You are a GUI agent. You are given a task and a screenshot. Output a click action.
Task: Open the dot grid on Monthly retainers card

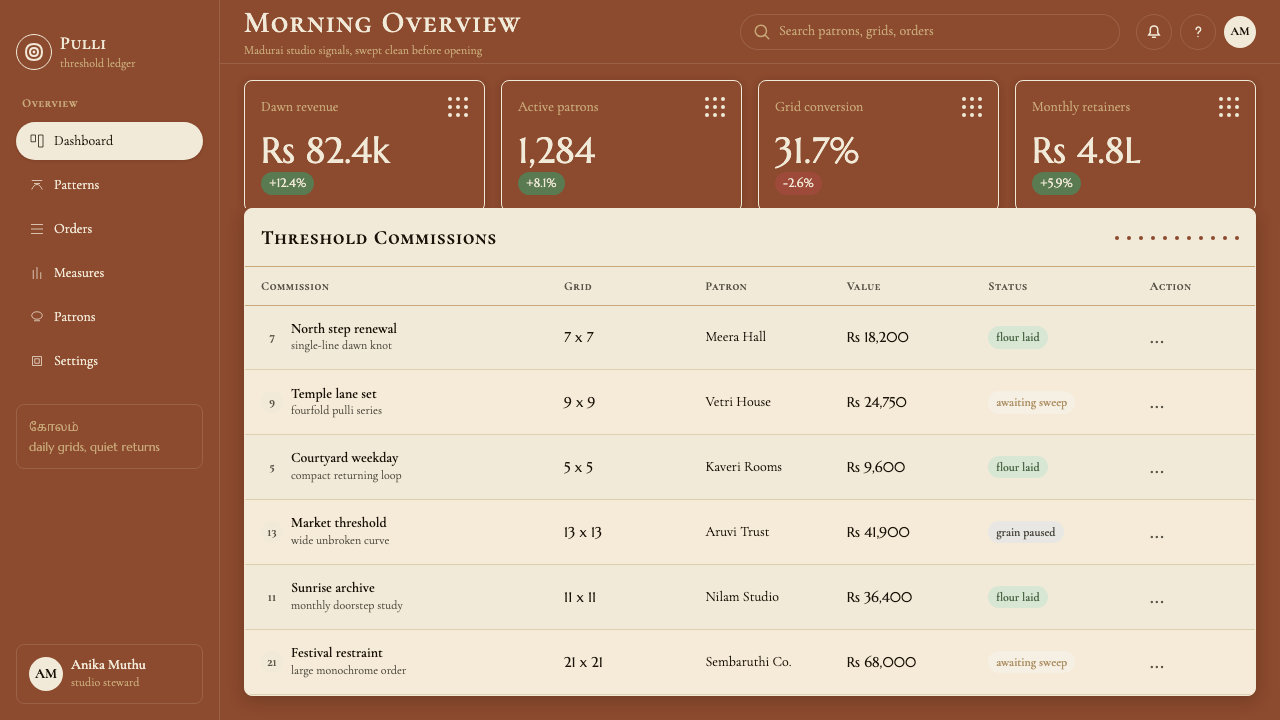click(1229, 107)
